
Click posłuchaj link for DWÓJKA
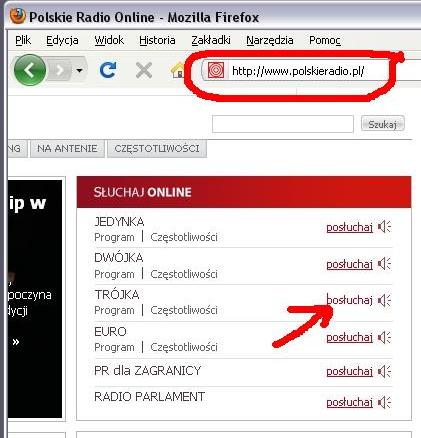click(349, 264)
